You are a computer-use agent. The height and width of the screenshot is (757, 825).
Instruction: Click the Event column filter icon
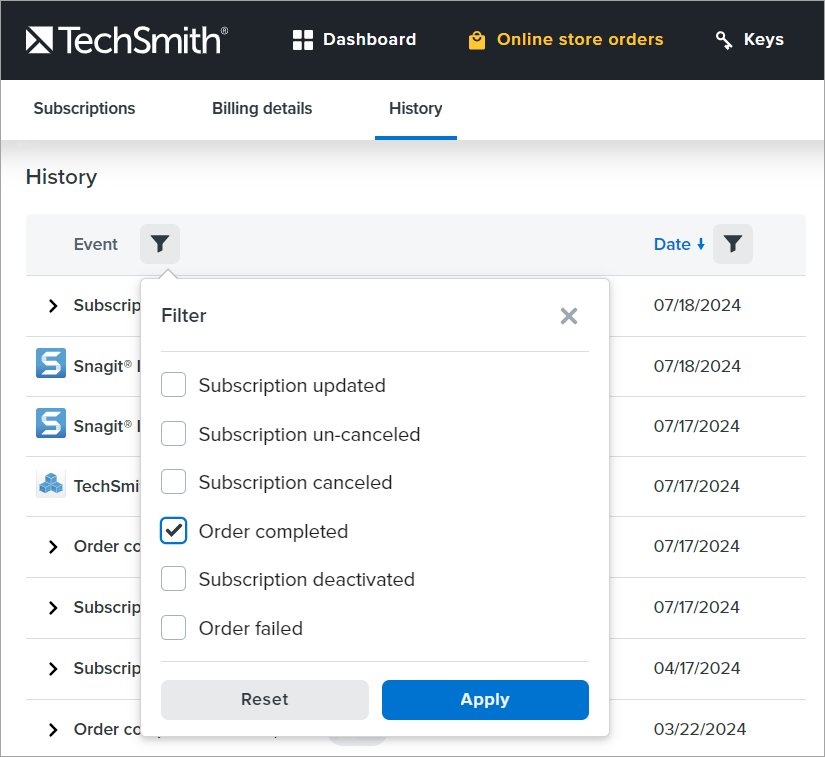(x=160, y=244)
